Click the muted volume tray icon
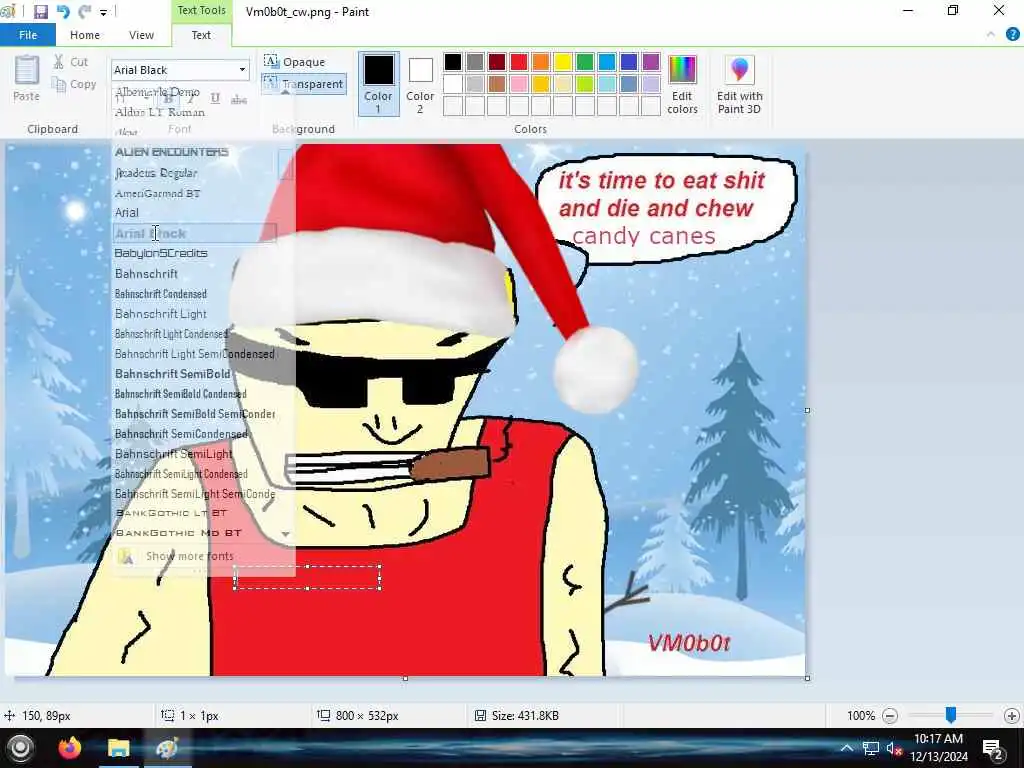The image size is (1024, 768). point(893,748)
